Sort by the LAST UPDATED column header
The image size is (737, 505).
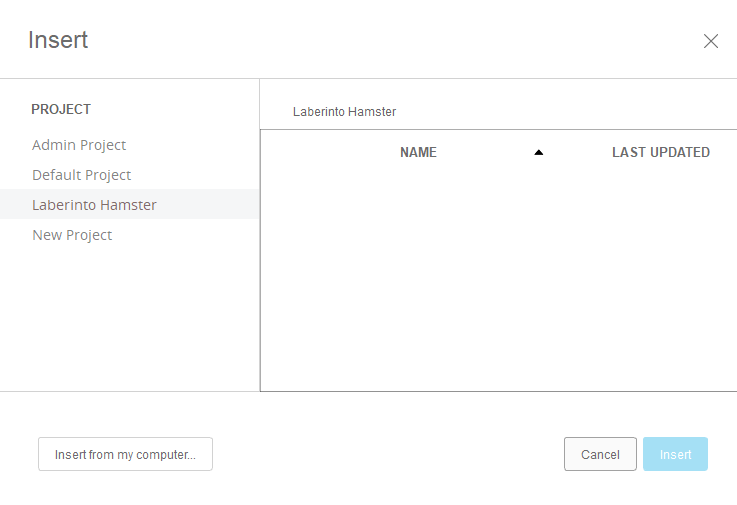(660, 153)
